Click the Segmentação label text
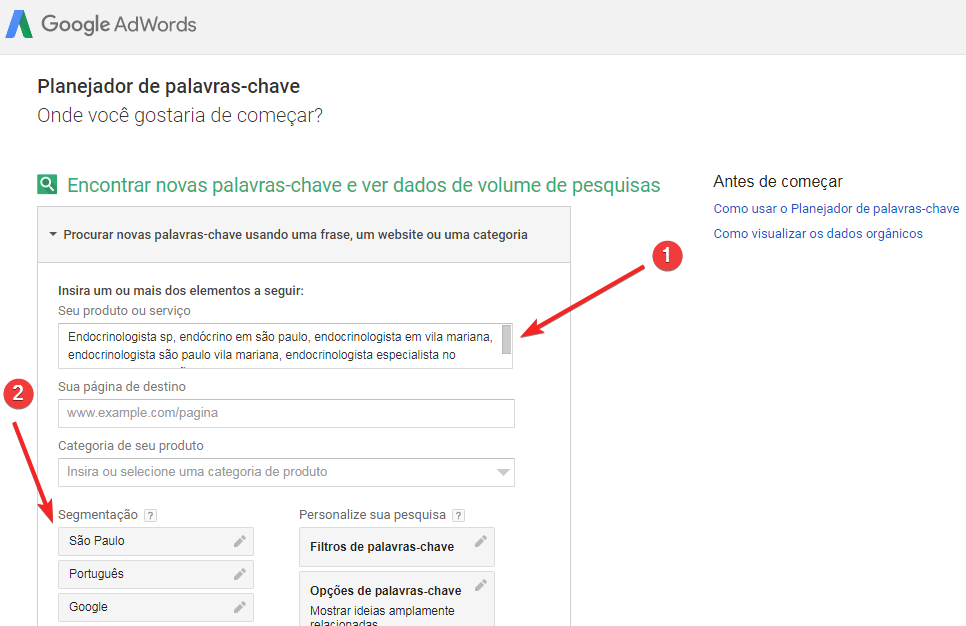Screen dimensions: 966x626 tap(98, 515)
